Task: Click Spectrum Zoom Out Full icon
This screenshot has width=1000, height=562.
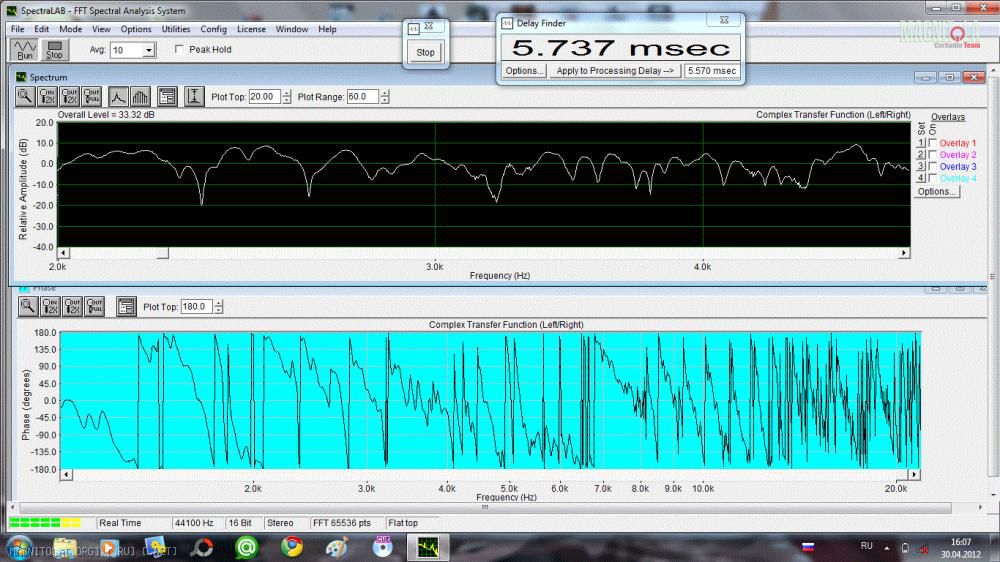Action: [x=92, y=96]
